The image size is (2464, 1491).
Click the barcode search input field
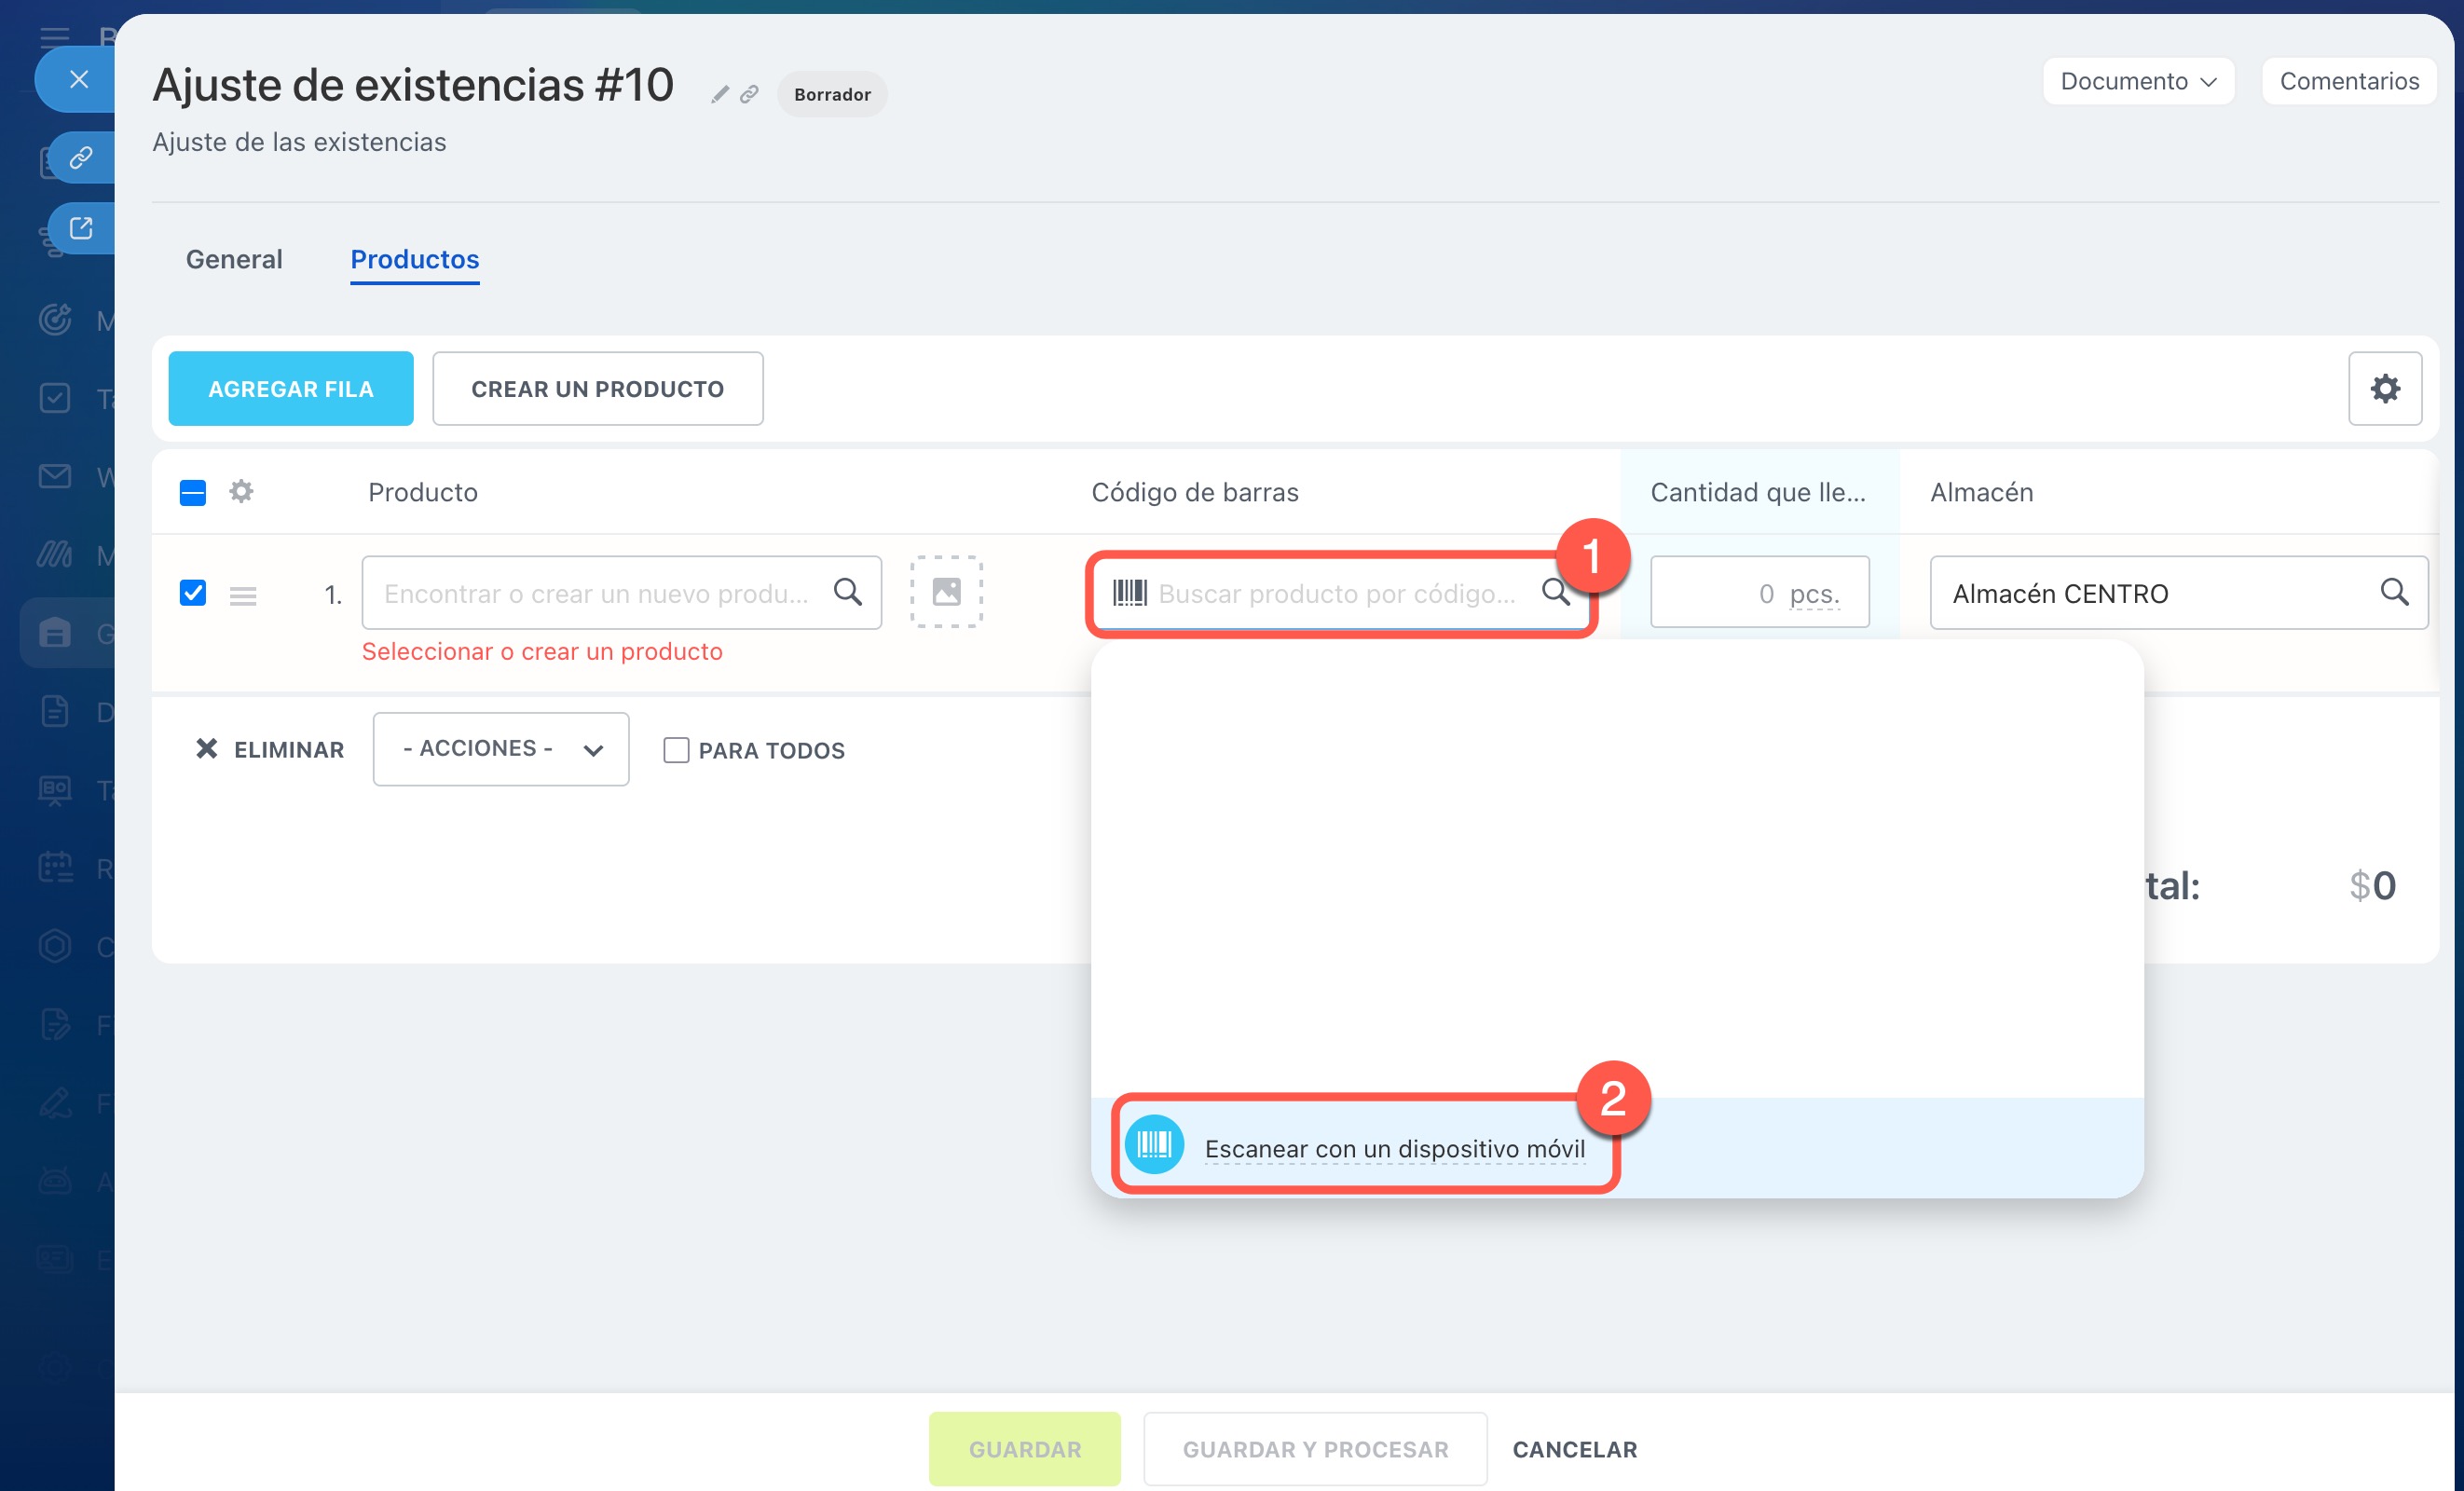(x=1336, y=594)
